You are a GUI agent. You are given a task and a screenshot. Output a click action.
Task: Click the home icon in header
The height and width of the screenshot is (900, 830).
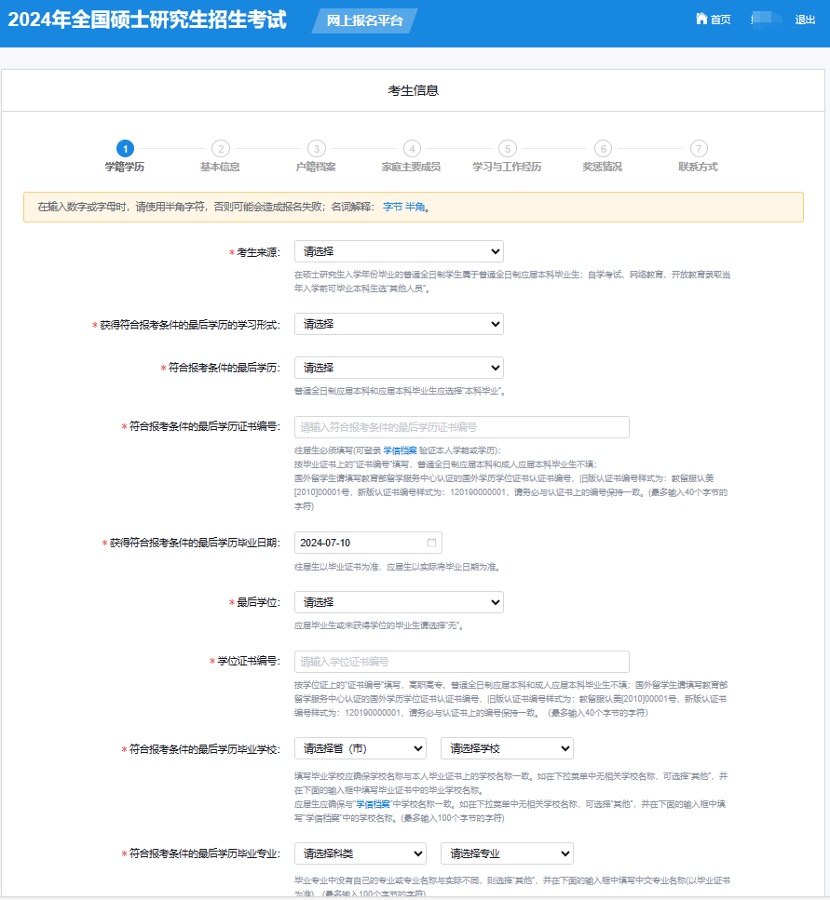click(x=701, y=20)
